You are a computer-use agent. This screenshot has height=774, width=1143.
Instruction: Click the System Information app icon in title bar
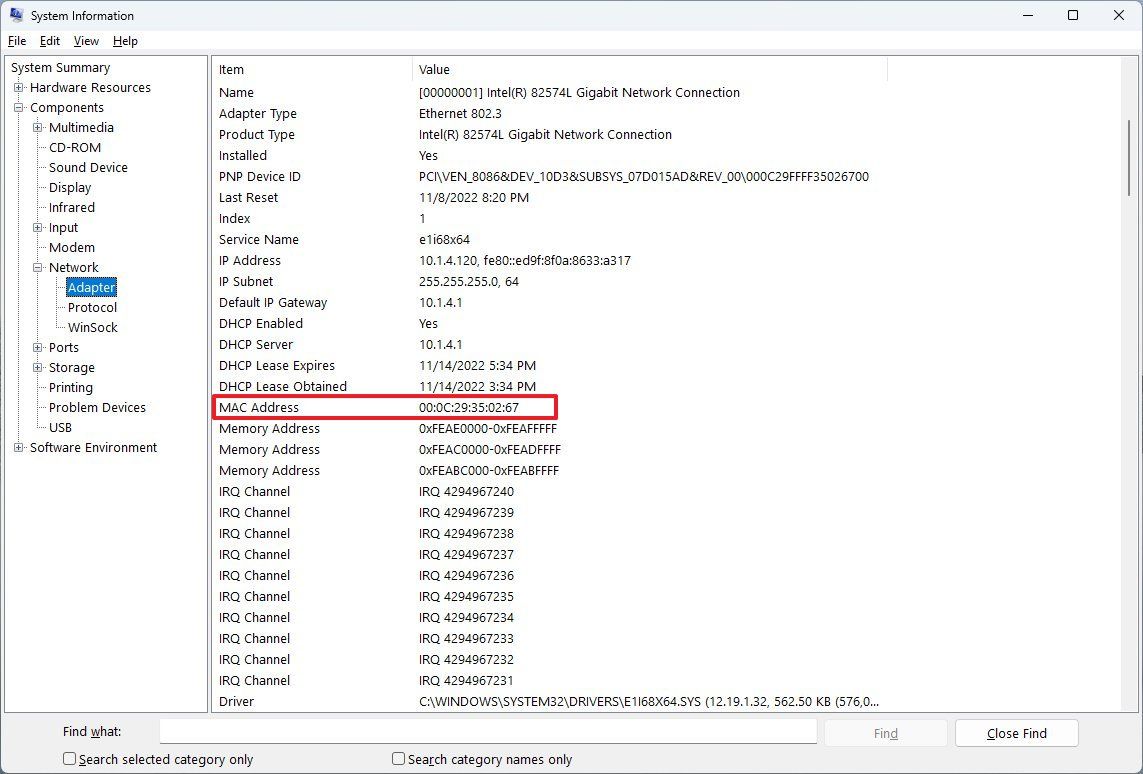(x=16, y=15)
